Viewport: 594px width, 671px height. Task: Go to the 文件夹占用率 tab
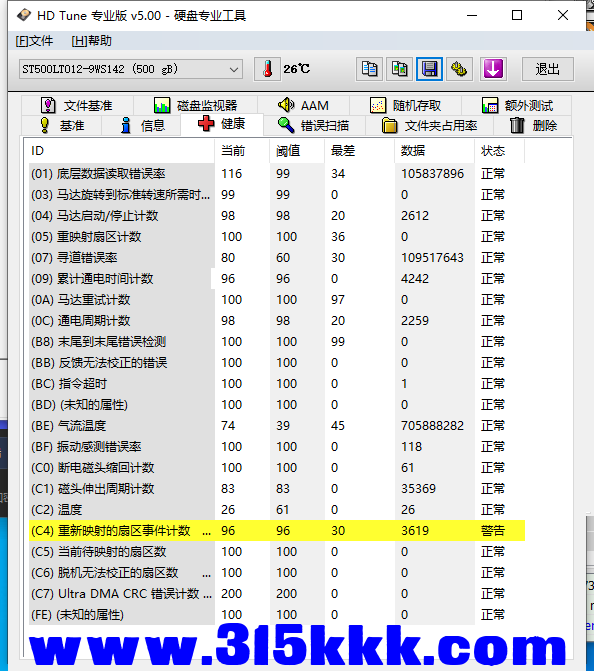[429, 125]
